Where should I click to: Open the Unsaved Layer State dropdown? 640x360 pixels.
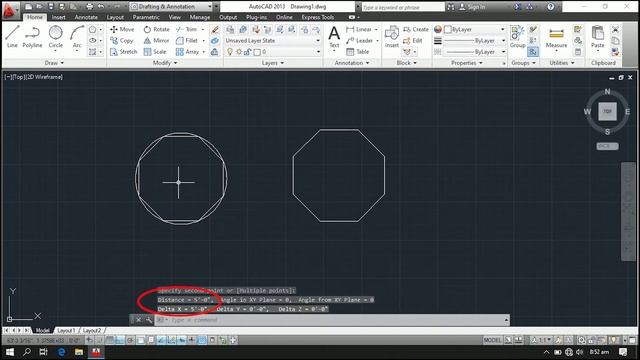point(273,40)
